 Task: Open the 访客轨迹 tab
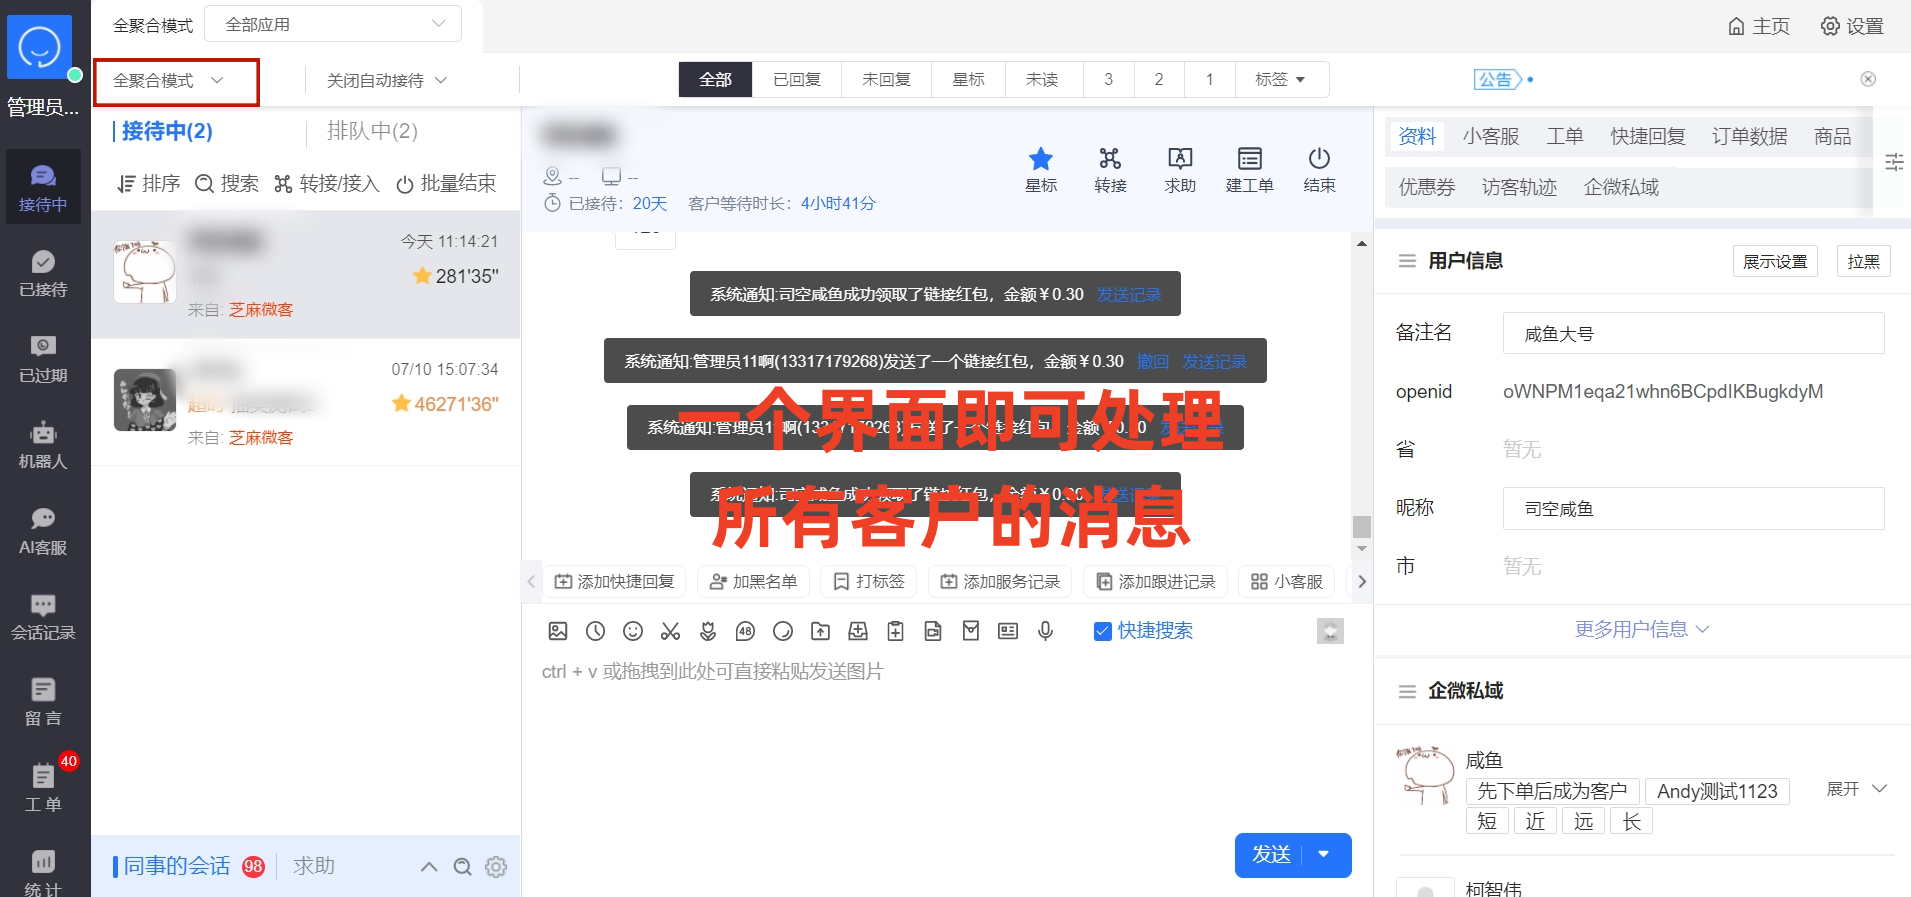(1519, 187)
